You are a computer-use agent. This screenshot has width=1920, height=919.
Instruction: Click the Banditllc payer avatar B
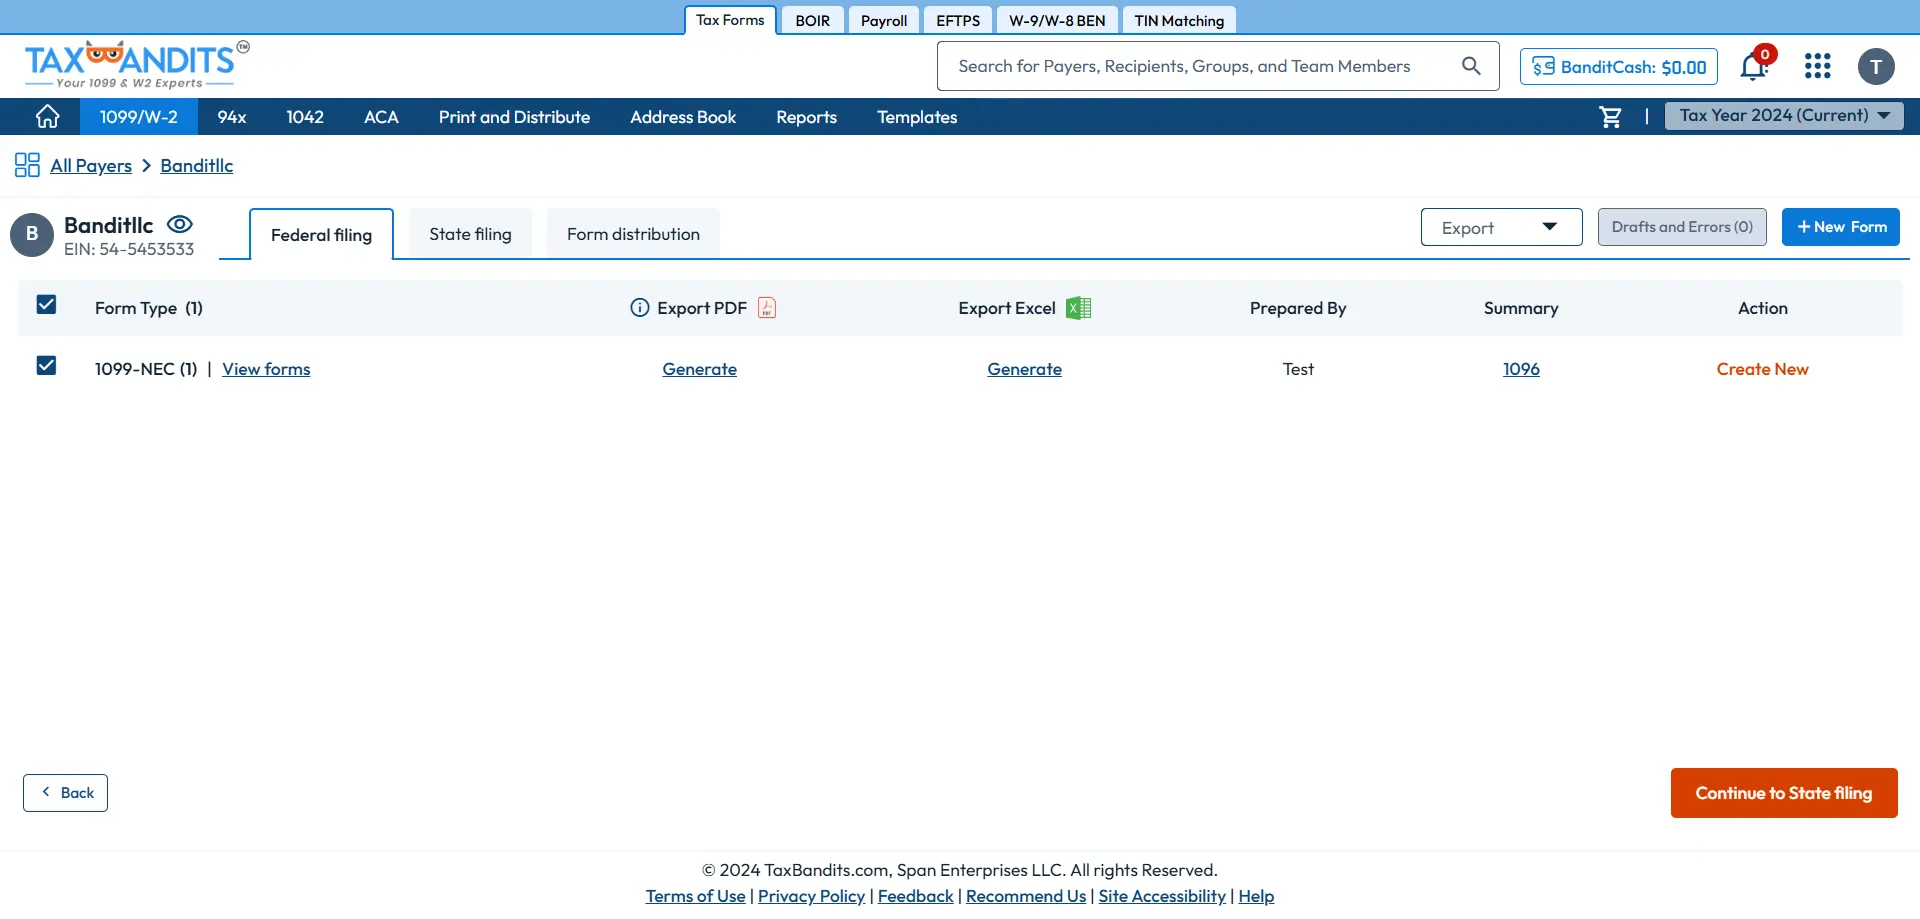click(32, 235)
